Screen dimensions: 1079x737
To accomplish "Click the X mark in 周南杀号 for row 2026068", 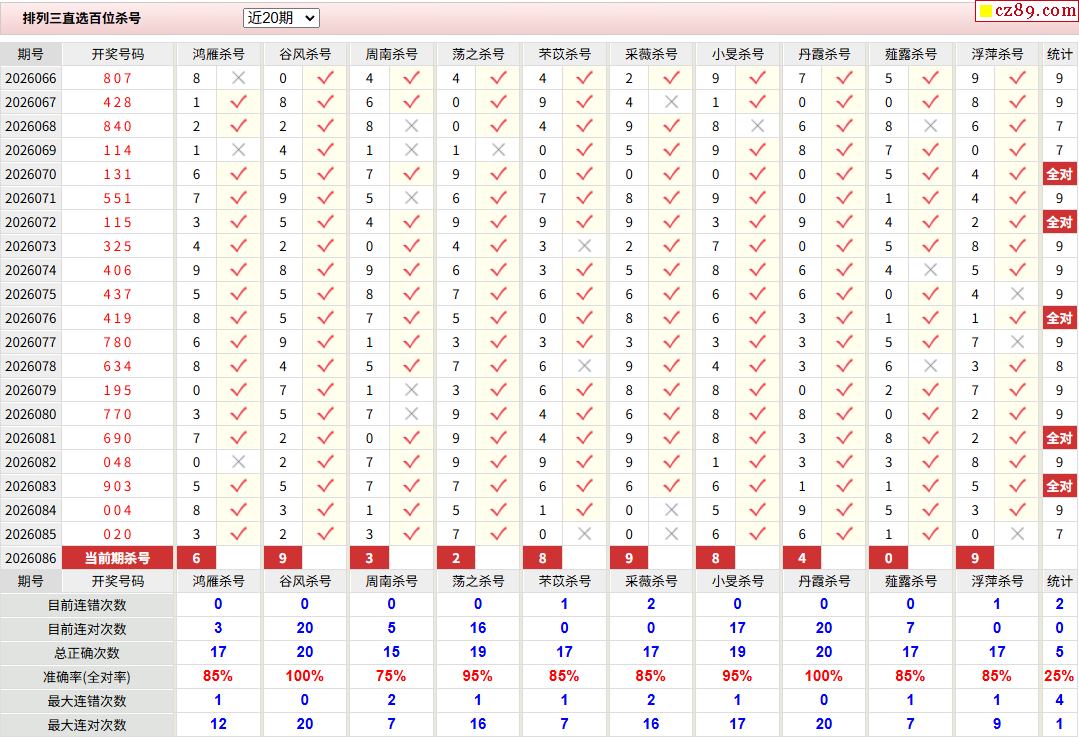I will (x=412, y=127).
